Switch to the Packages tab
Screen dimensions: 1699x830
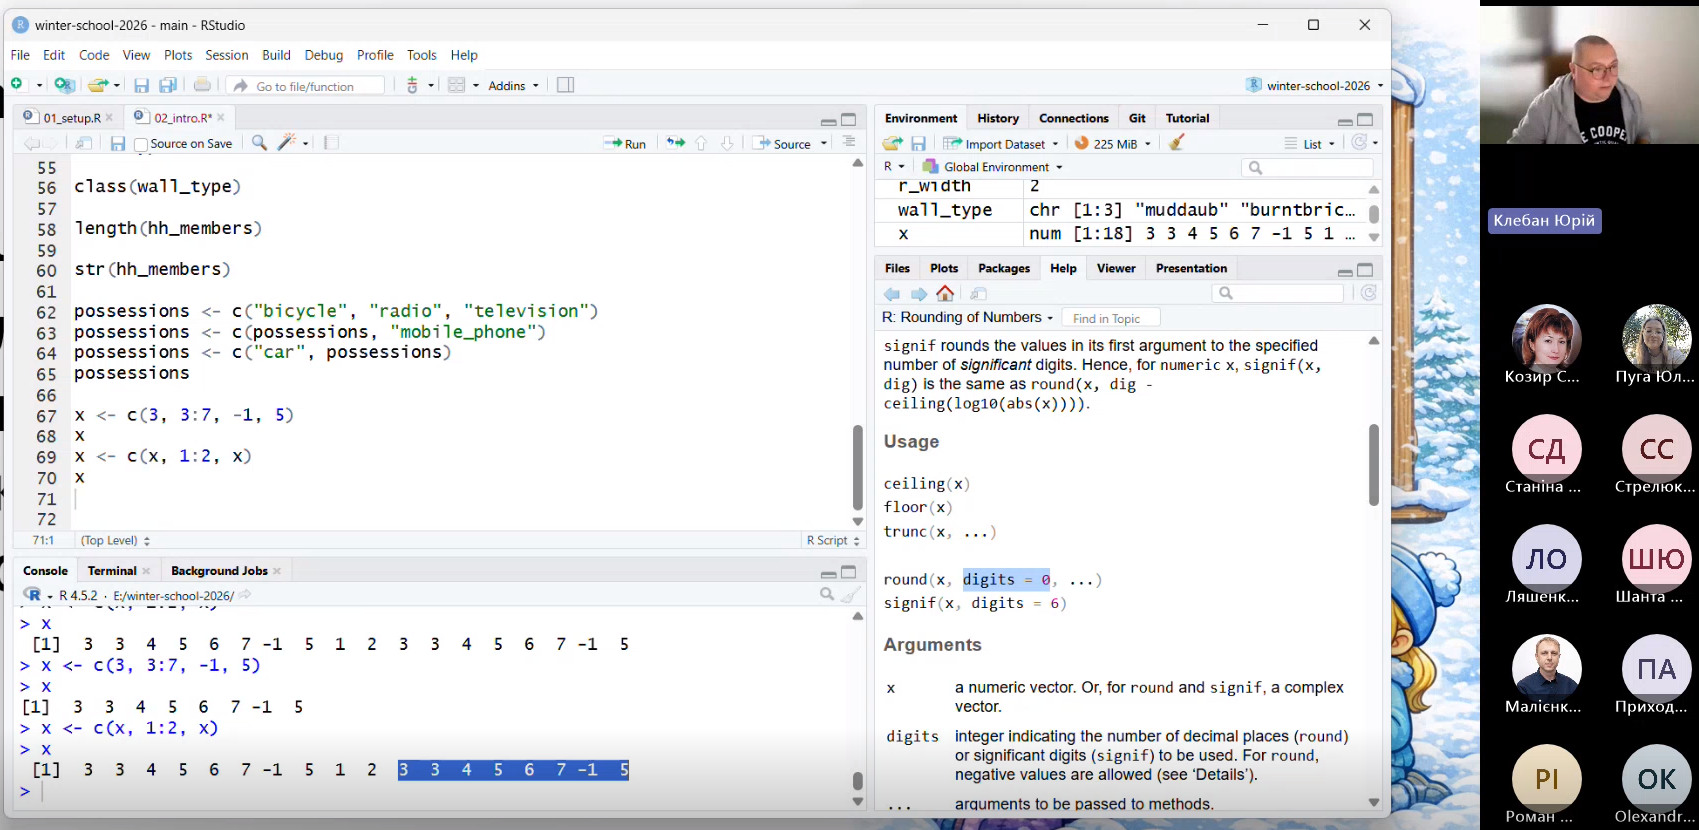1003,268
